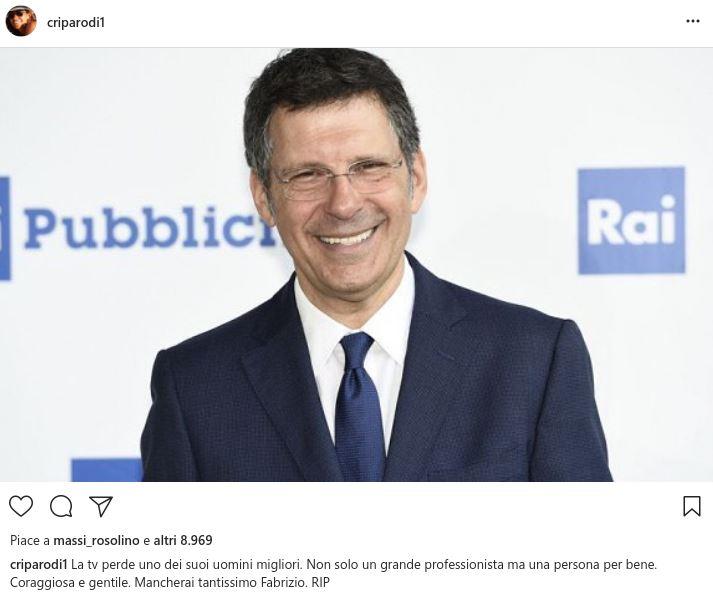Click the man's blue tie in photo

pyautogui.click(x=359, y=405)
